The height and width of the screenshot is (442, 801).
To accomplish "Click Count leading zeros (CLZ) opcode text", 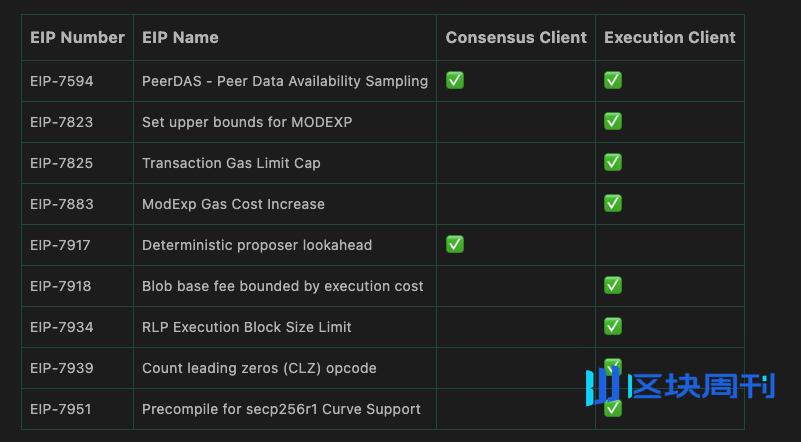I will (259, 368).
